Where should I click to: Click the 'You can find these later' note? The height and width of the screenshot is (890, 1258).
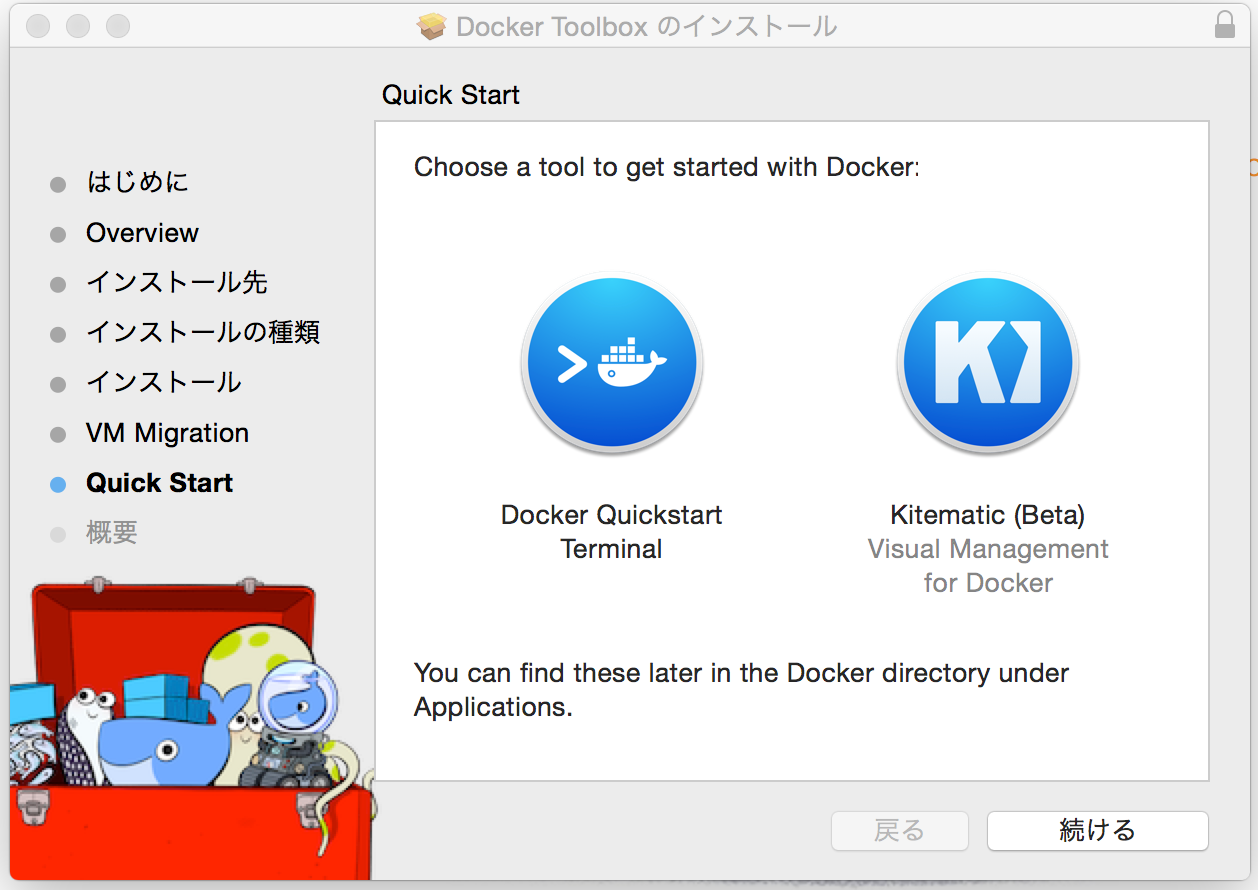click(x=741, y=690)
